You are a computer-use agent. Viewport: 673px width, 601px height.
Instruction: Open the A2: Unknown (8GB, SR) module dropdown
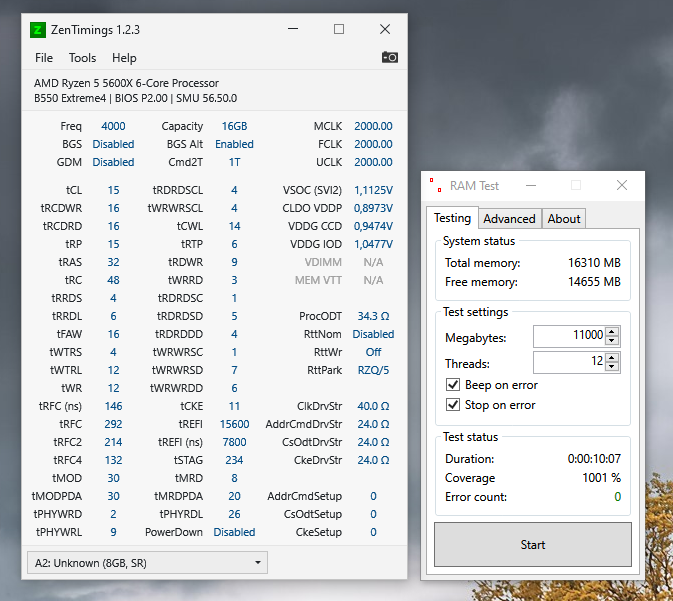pyautogui.click(x=147, y=563)
